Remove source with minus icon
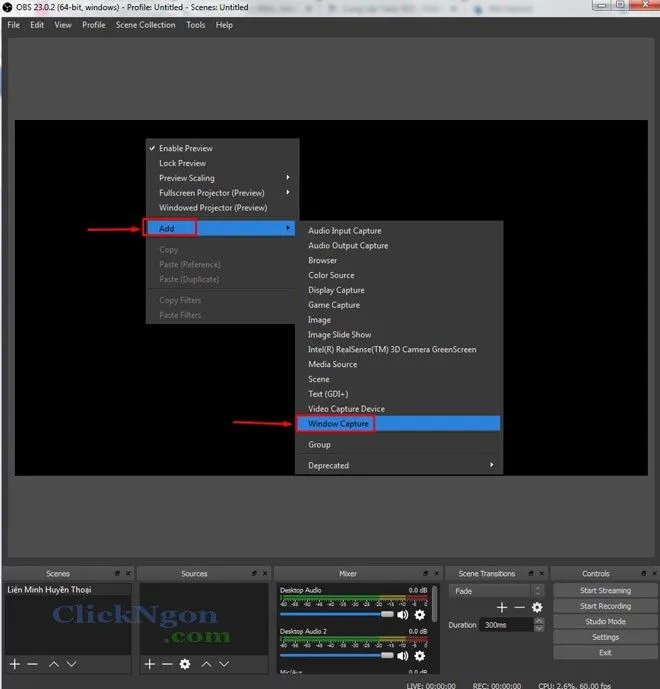Screen dimensions: 660x689 tap(167, 664)
